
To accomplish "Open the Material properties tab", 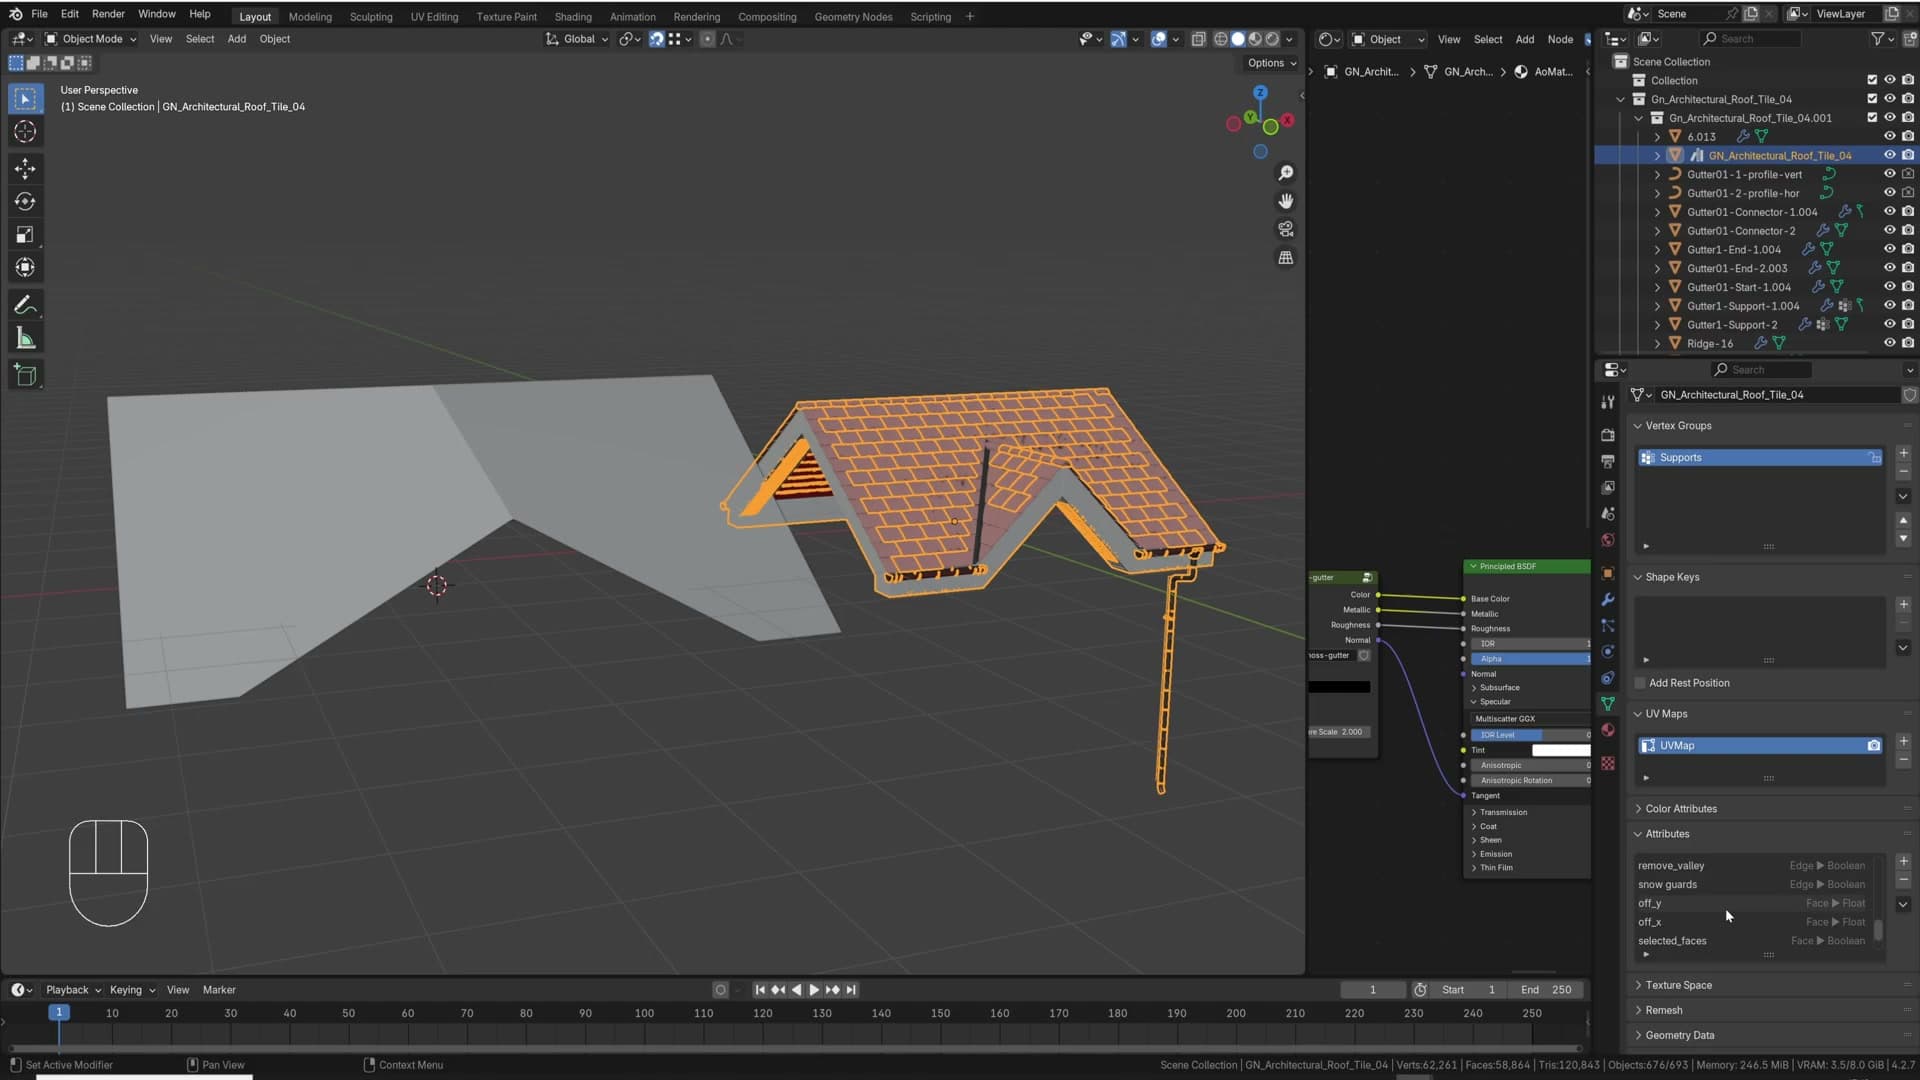I will tap(1608, 730).
